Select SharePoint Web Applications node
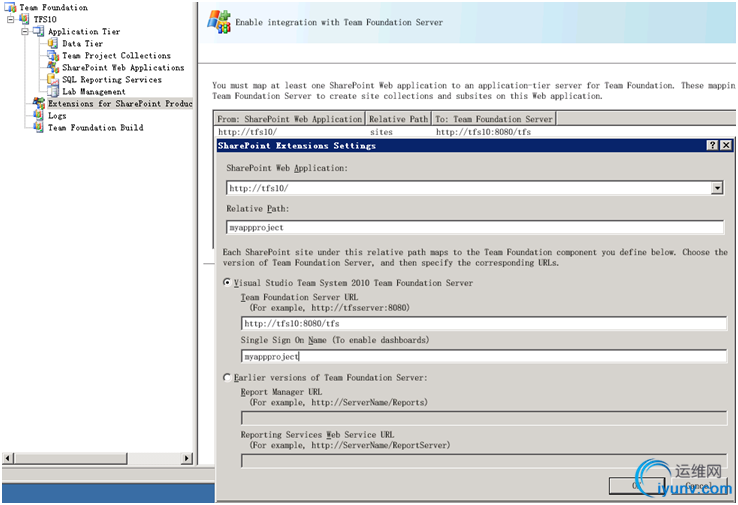 coord(123,68)
